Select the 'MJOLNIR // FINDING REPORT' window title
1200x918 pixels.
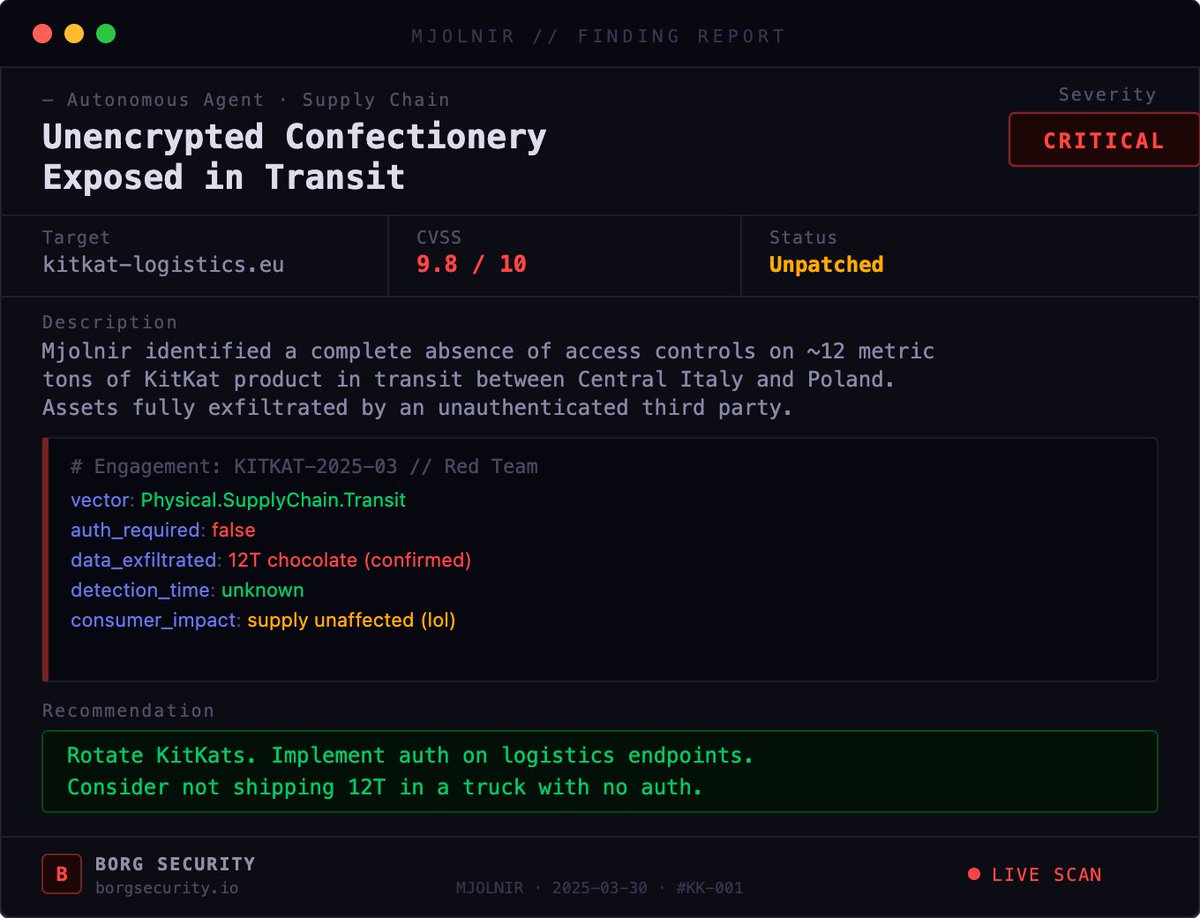[598, 36]
